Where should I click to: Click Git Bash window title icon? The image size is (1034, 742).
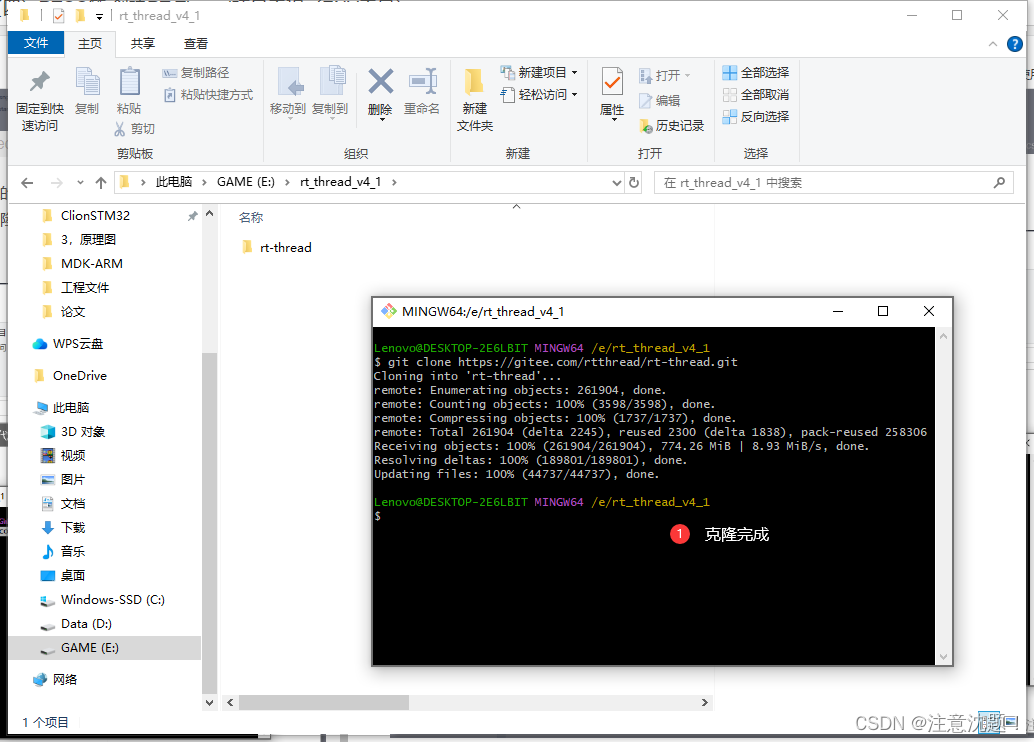[388, 311]
